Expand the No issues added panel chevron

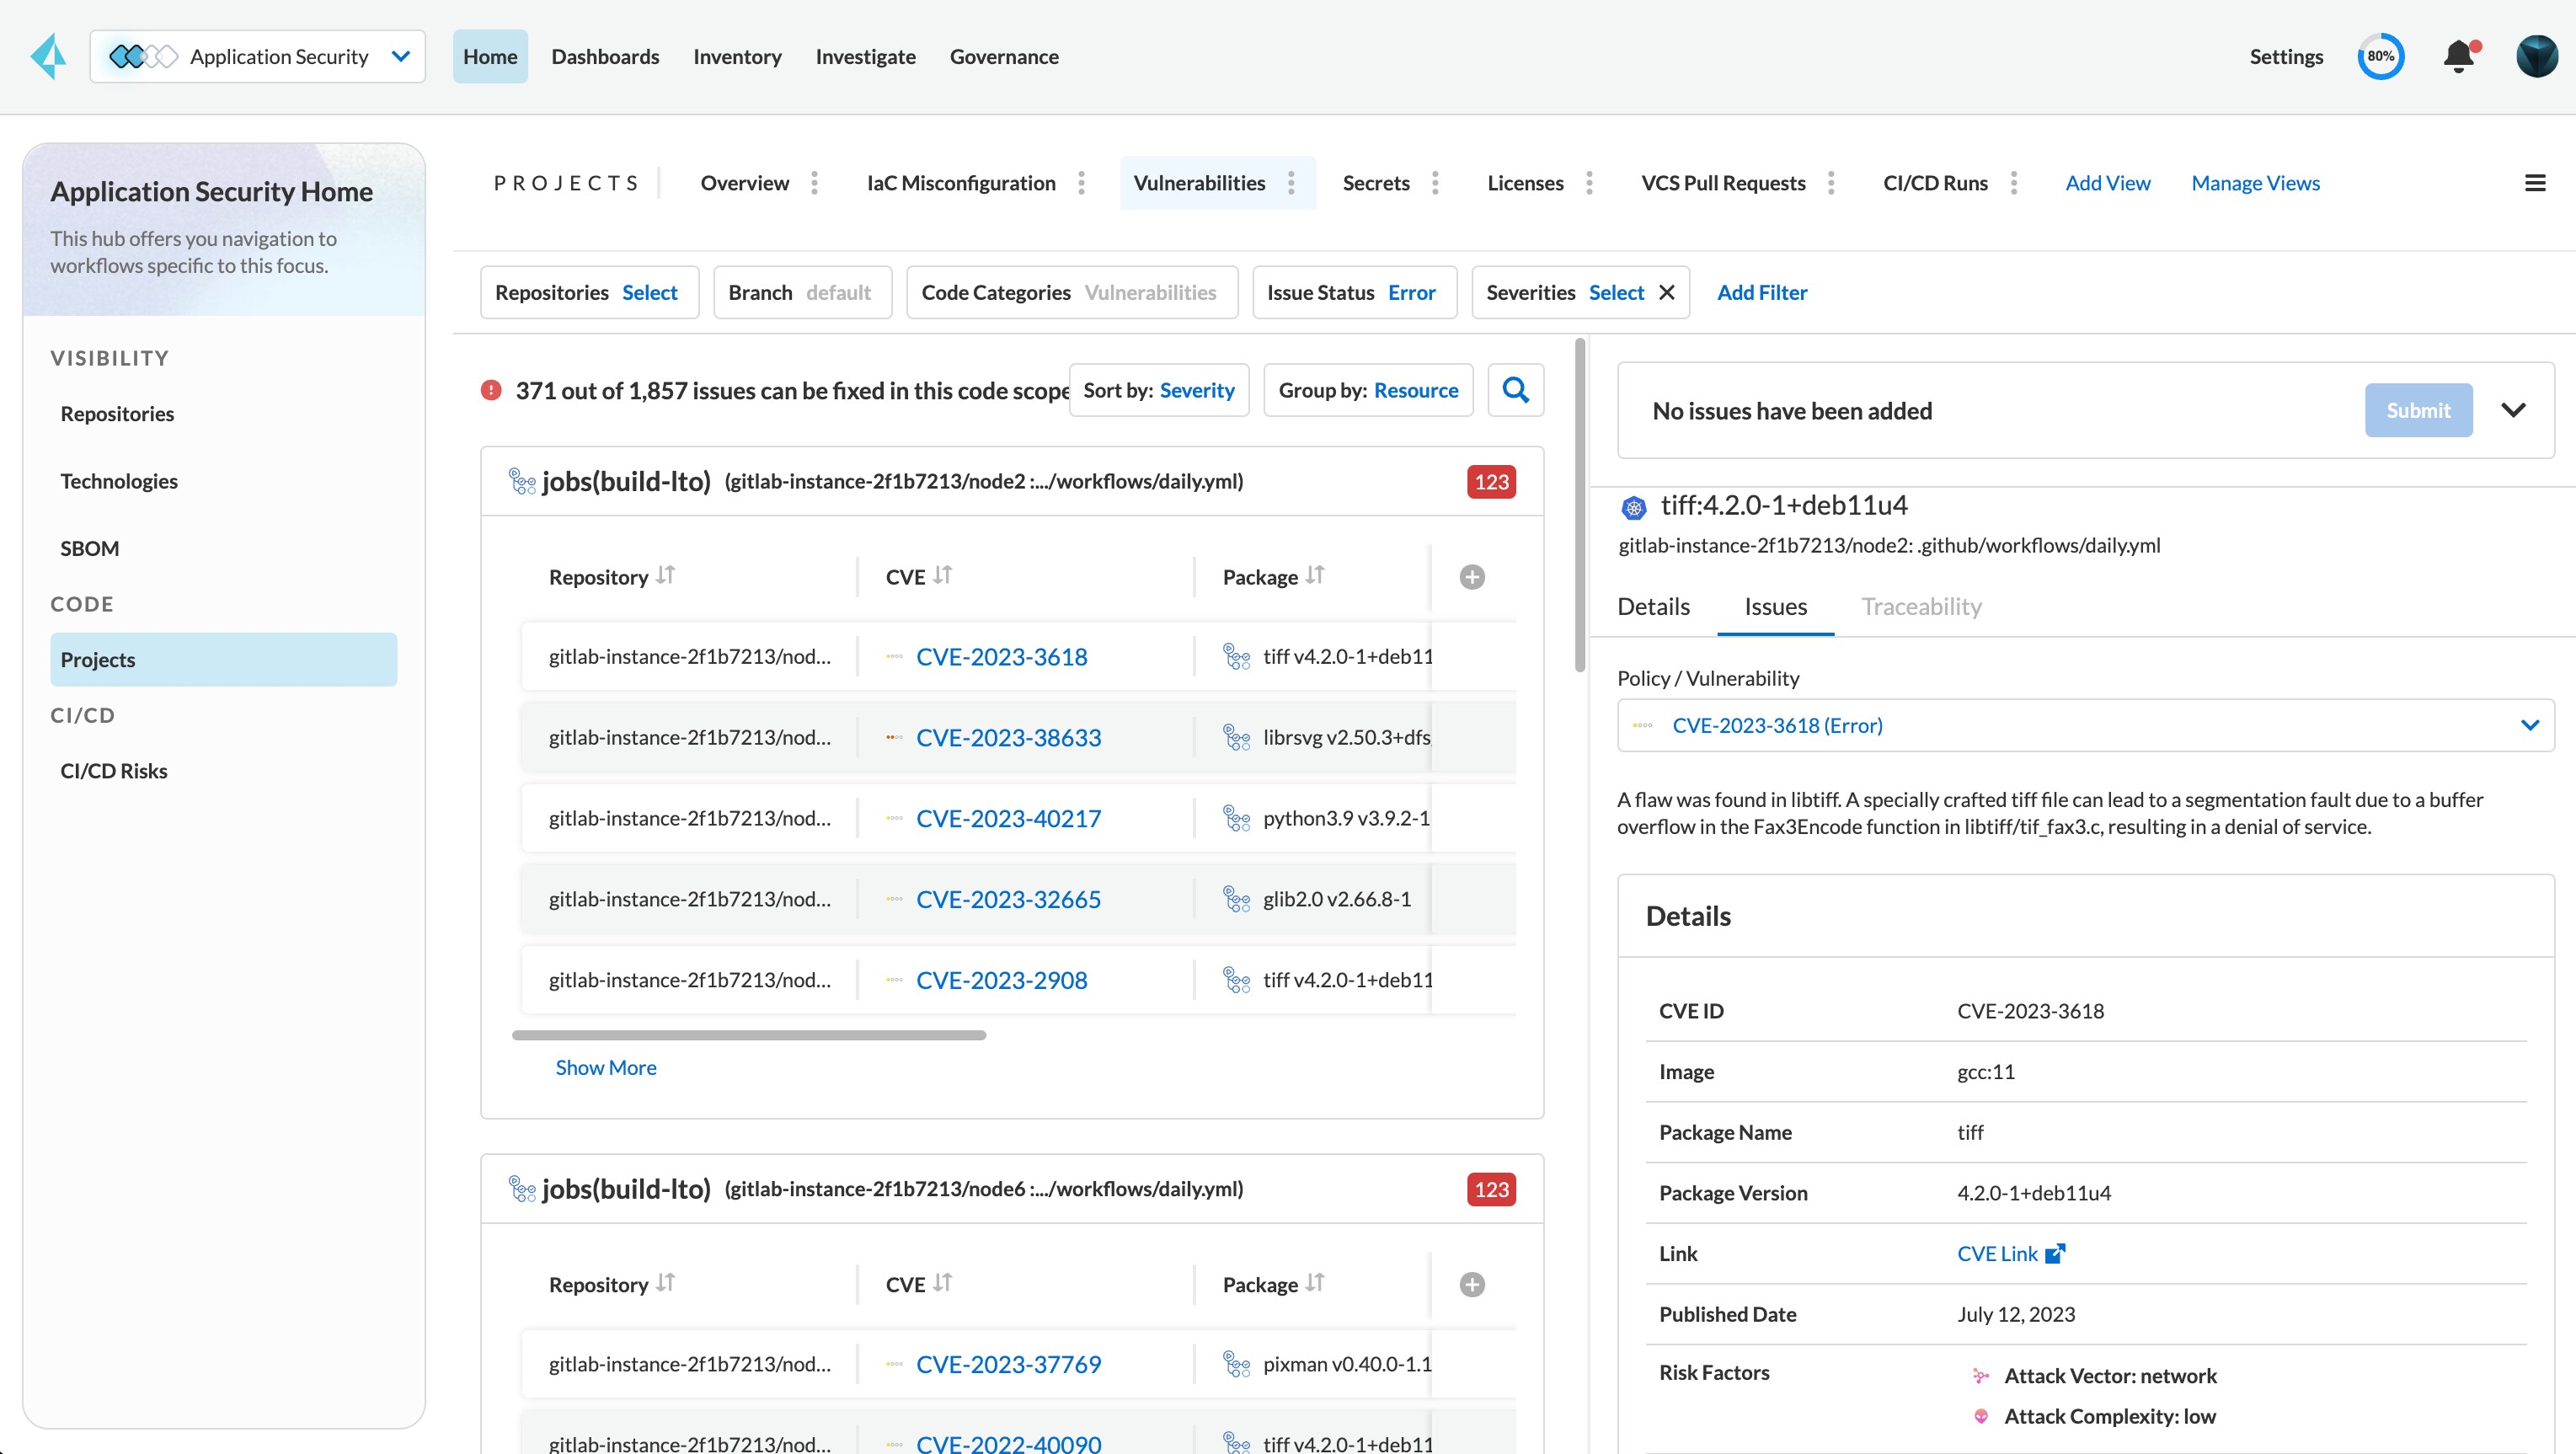coord(2512,411)
